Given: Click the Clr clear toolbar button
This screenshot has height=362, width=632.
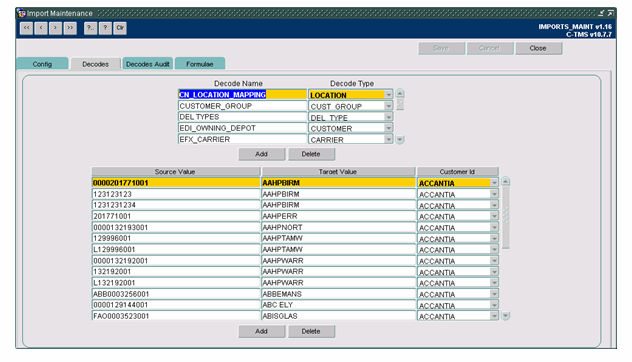Looking at the screenshot, I should click(120, 28).
